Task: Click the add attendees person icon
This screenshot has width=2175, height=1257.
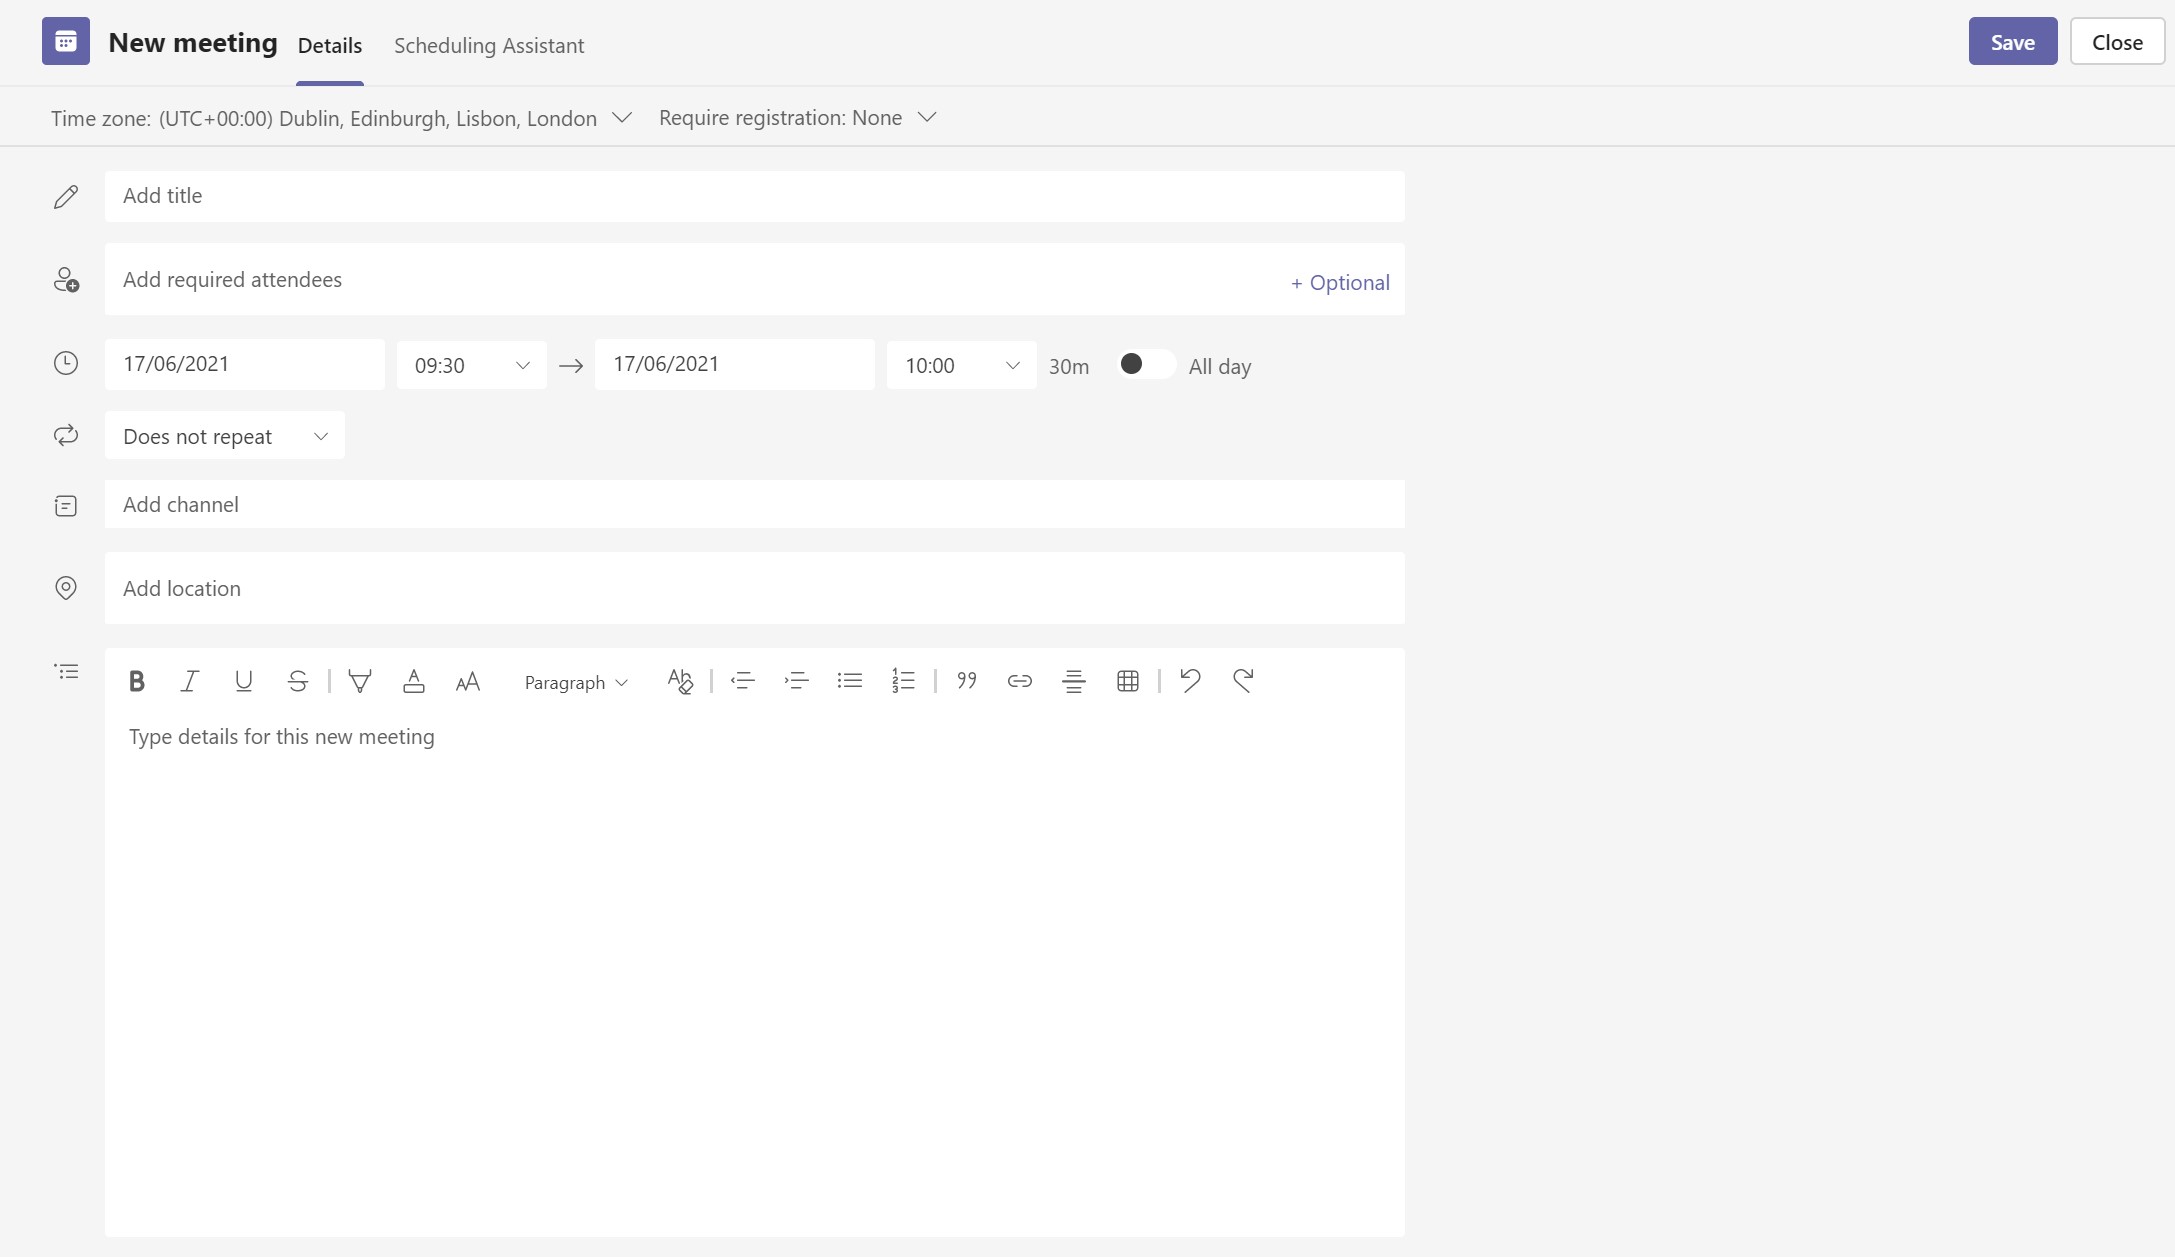Action: point(66,279)
